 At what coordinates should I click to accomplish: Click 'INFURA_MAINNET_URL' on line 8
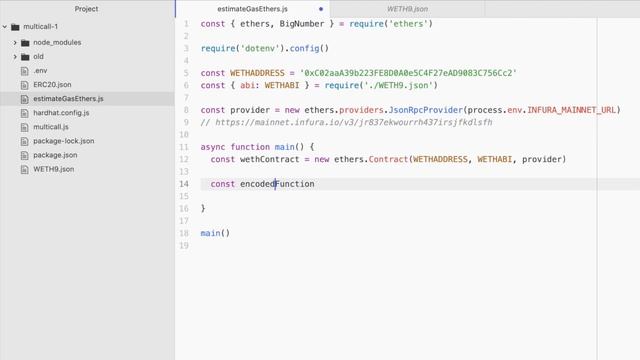571,110
